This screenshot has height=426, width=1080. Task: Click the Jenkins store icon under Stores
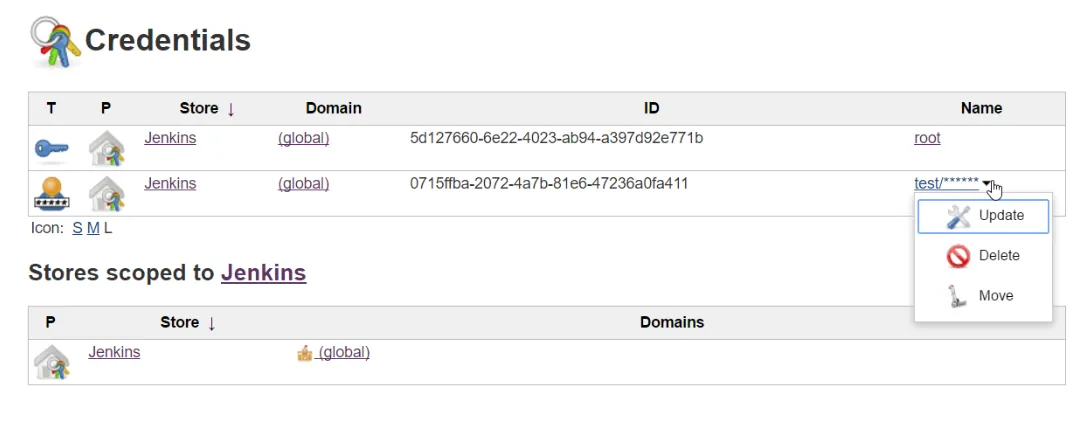coord(51,361)
